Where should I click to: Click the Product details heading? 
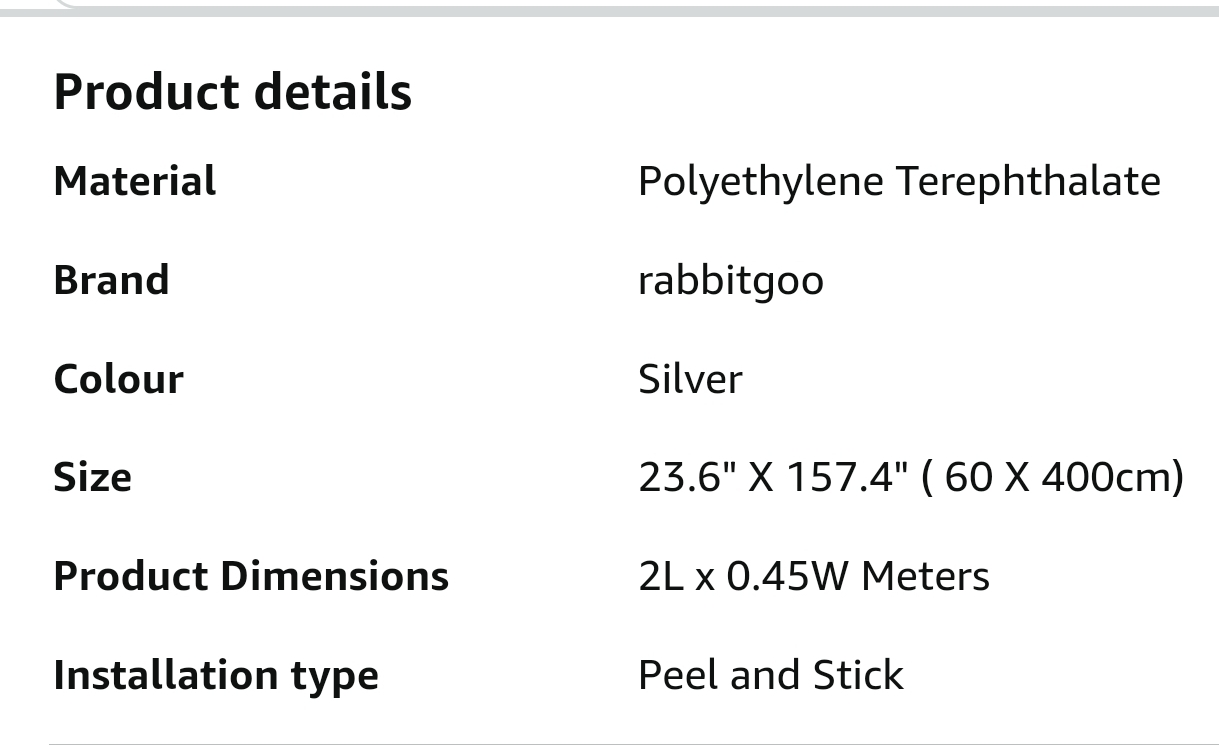click(232, 91)
